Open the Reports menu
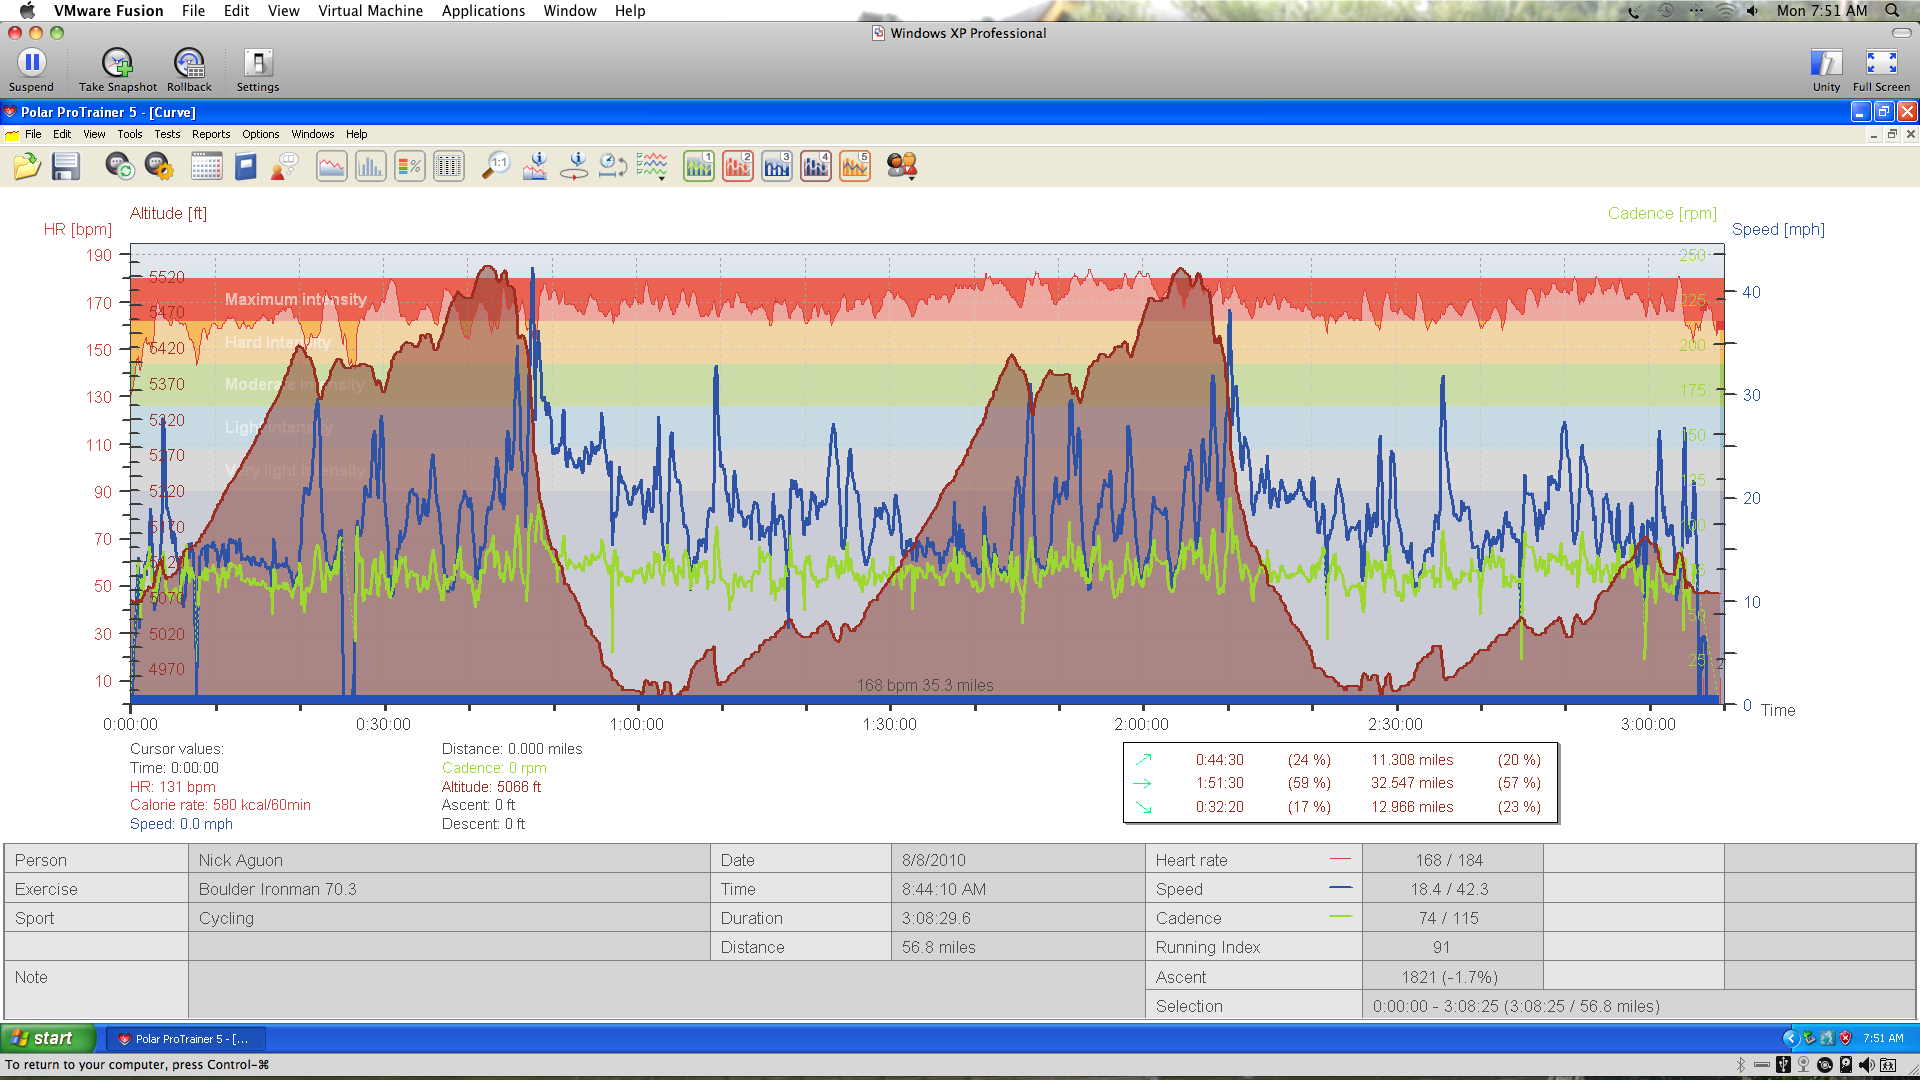Viewport: 1920px width, 1080px height. tap(210, 134)
